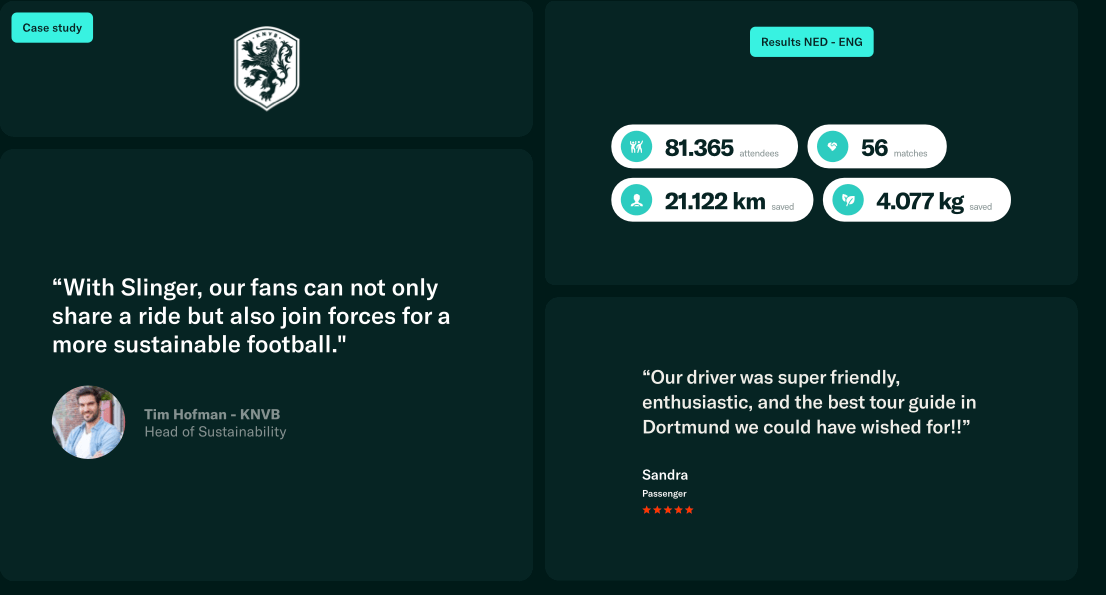
Task: Click the Head of Sustainability subtitle
Action: [215, 432]
